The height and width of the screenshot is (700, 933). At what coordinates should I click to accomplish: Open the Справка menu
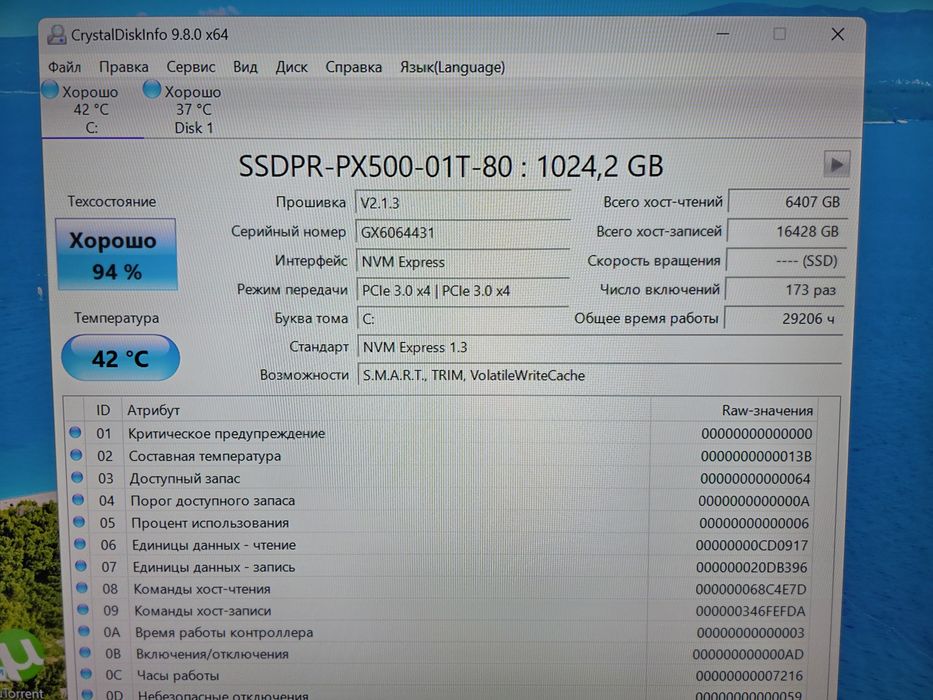[353, 67]
